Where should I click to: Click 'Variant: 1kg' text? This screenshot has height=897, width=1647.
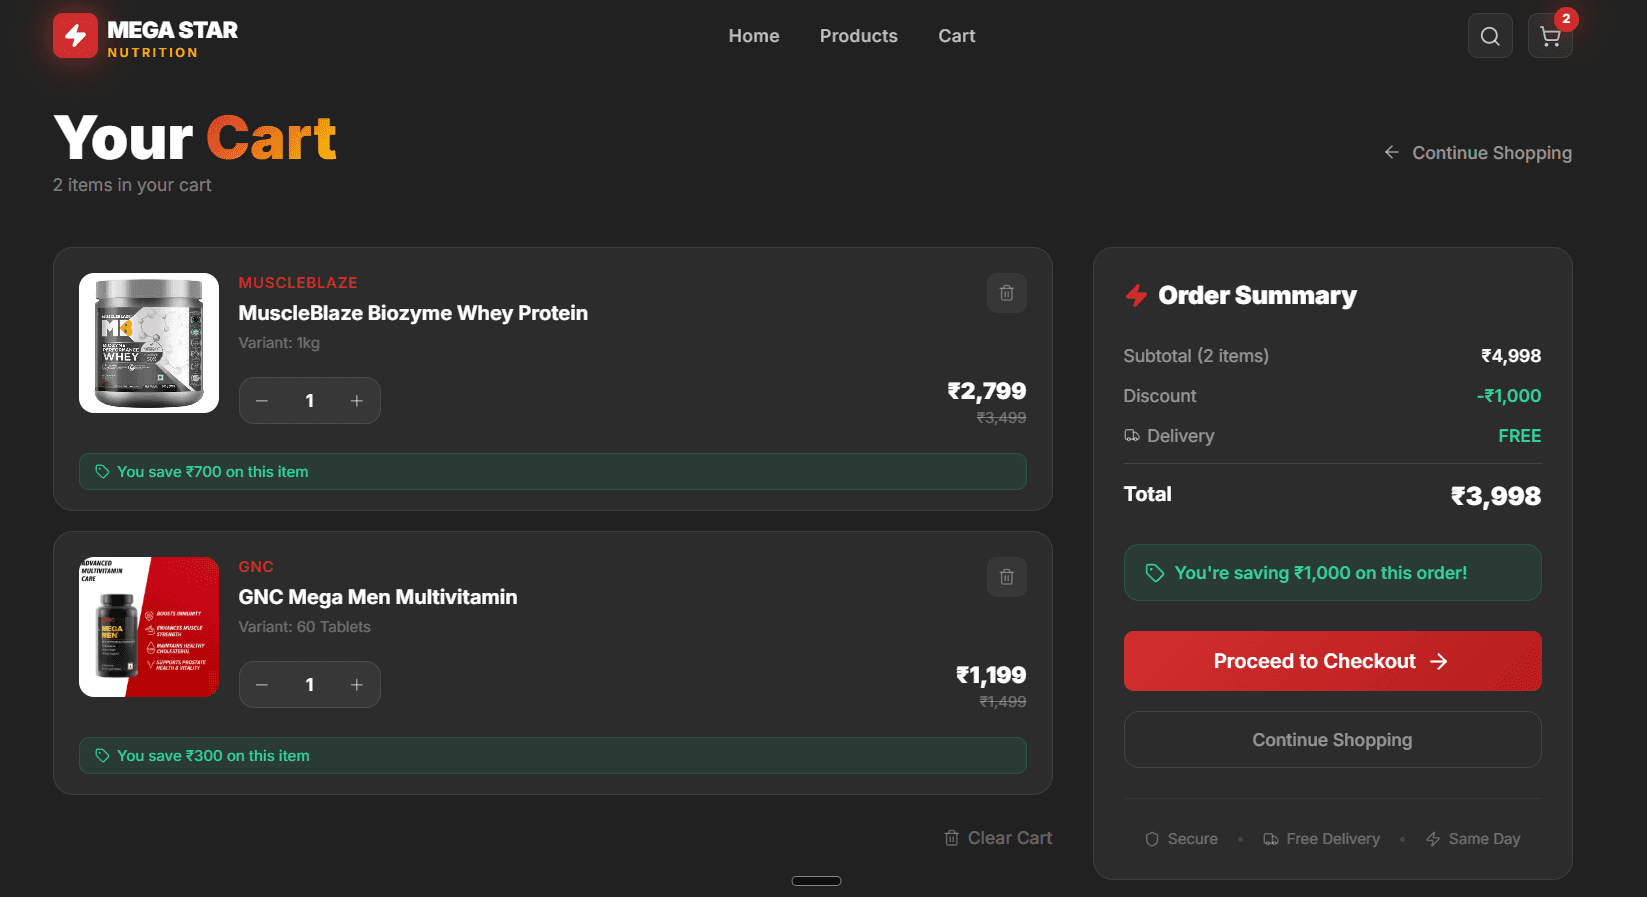click(279, 343)
